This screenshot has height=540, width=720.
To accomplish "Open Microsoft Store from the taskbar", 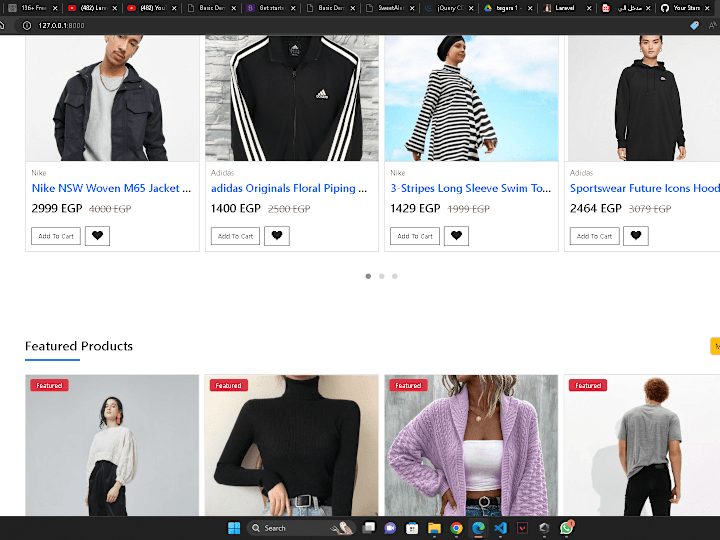I will (x=412, y=528).
